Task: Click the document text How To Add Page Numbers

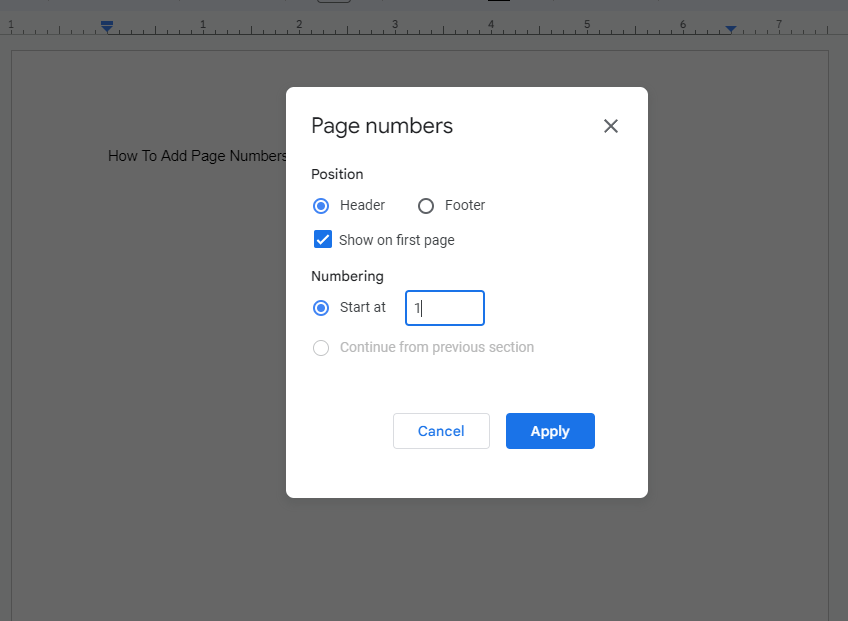Action: 197,156
